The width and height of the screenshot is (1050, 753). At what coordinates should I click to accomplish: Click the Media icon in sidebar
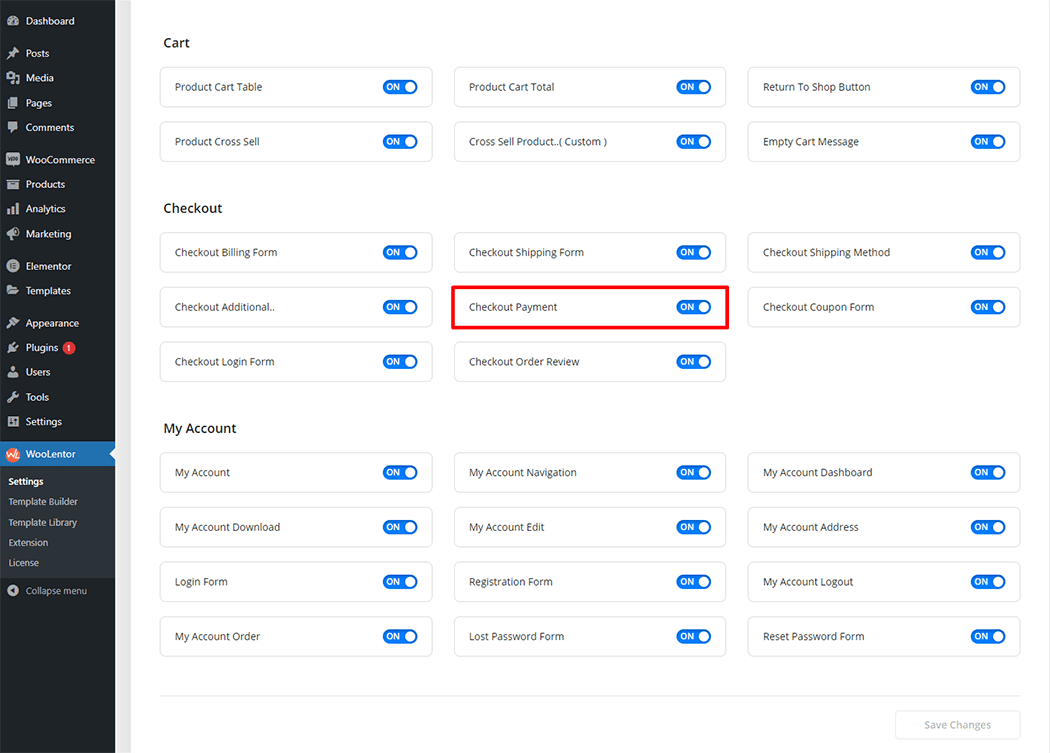click(x=13, y=78)
